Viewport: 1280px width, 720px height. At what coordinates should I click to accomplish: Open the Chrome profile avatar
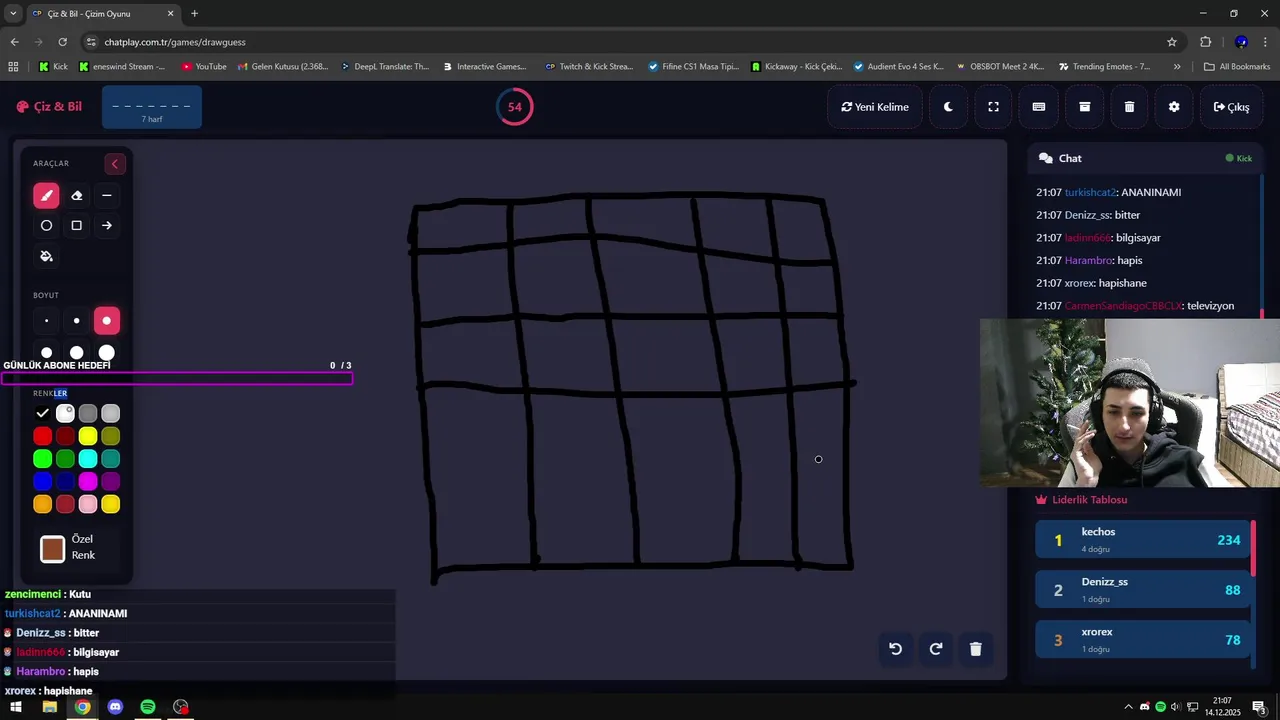[x=1241, y=42]
